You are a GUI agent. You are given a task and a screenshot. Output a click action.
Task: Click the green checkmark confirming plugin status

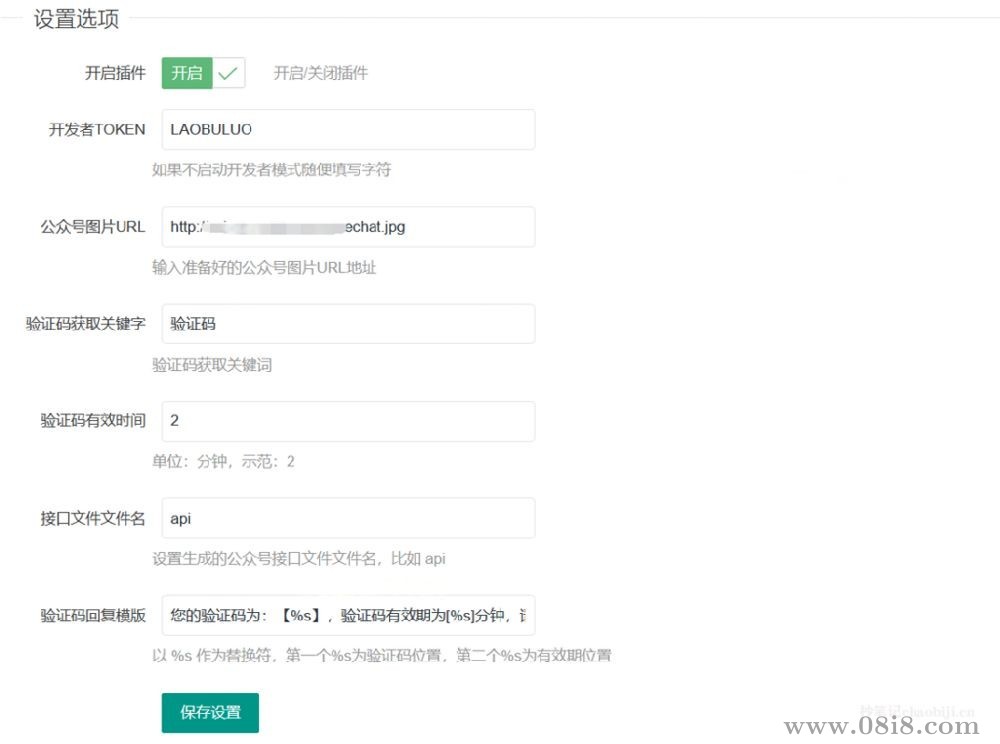coord(228,72)
